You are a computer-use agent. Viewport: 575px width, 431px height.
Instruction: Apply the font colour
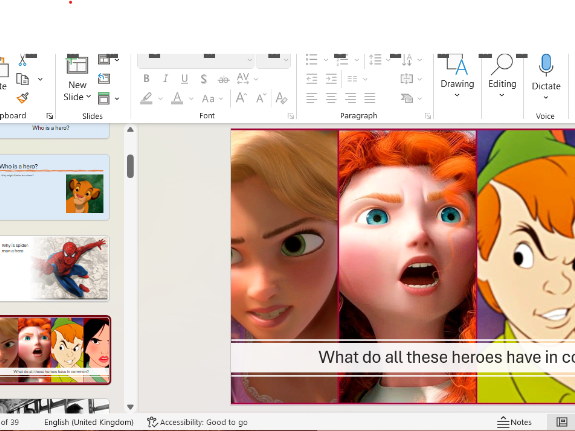click(x=177, y=98)
